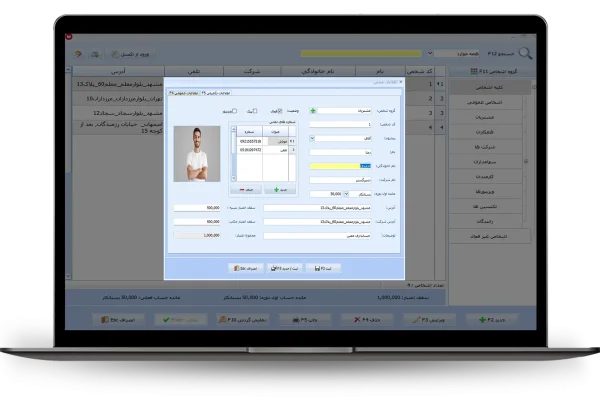Click the yellow highlighted last name field
The width and height of the screenshot is (600, 400).
tap(340, 166)
